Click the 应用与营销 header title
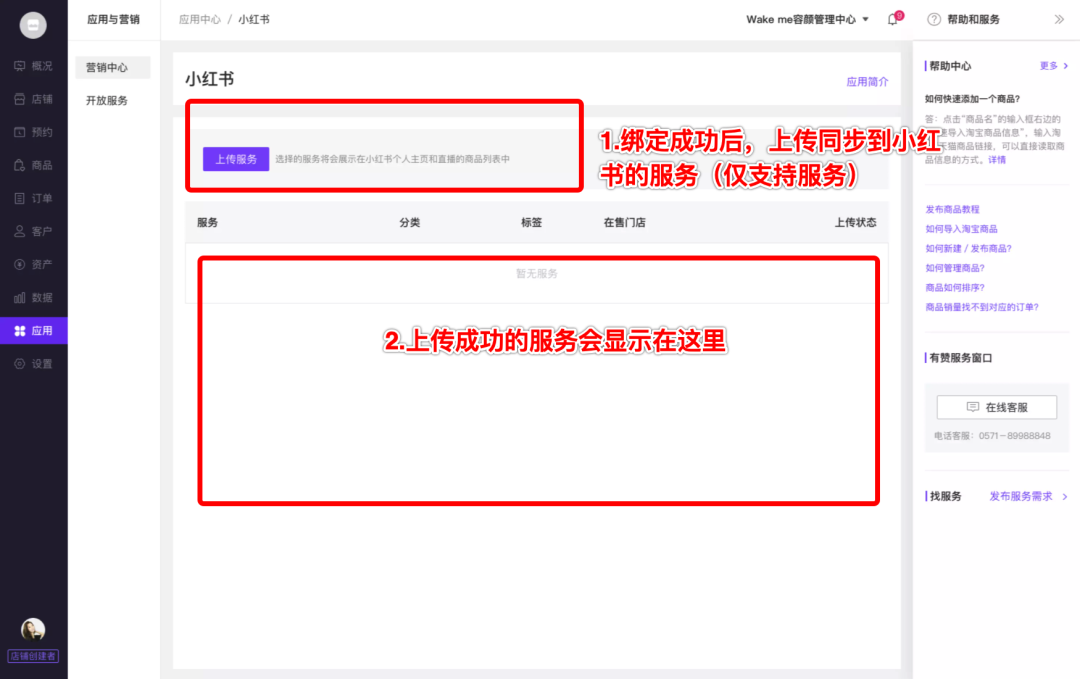The width and height of the screenshot is (1080, 679). 114,19
